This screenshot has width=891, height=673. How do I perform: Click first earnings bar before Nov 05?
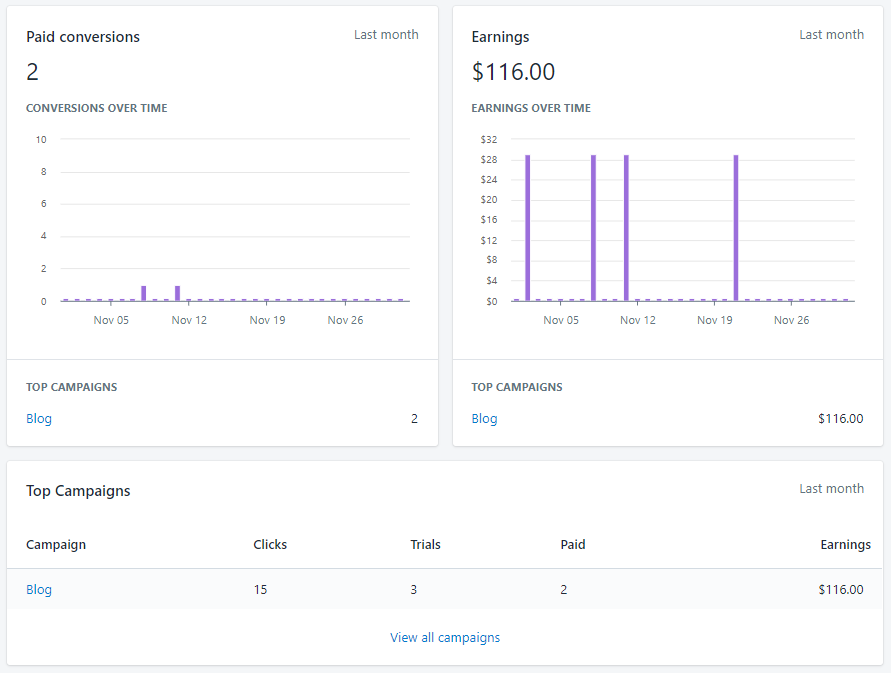[x=528, y=228]
